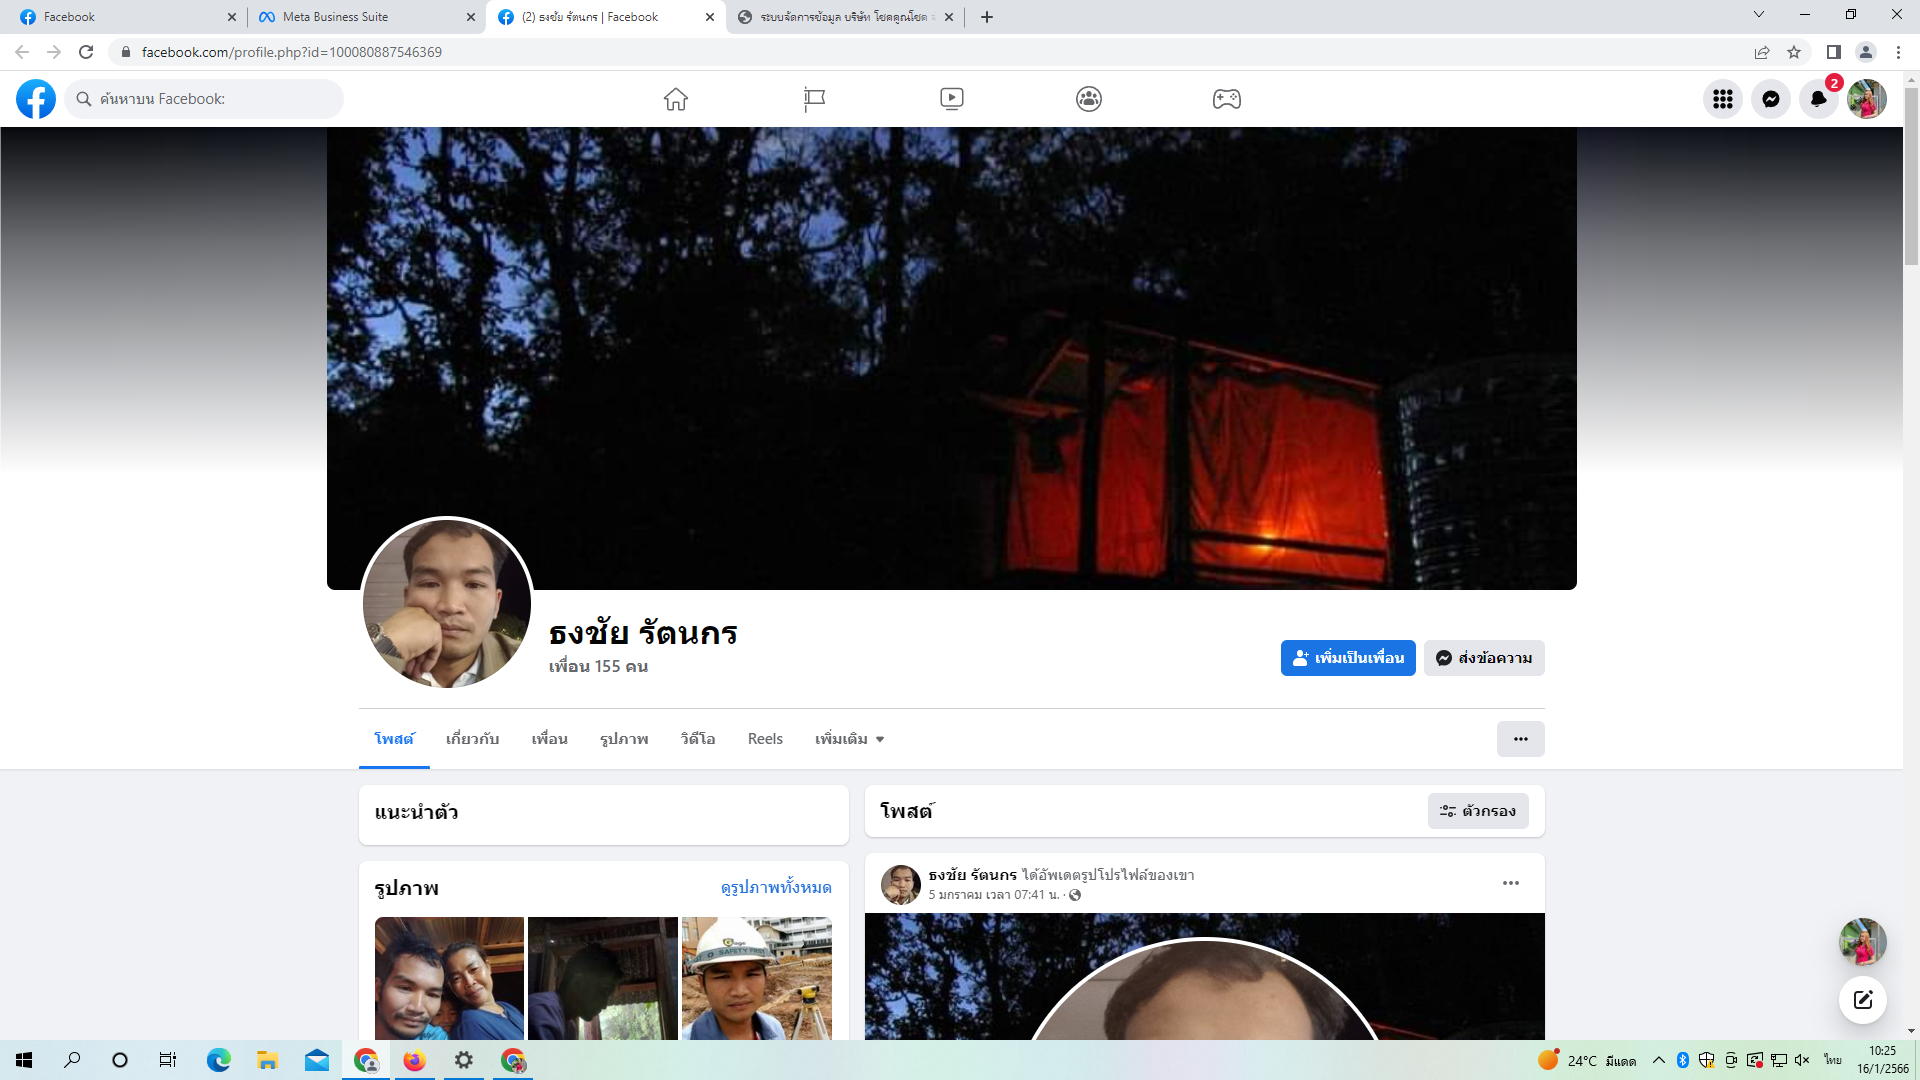Open the Reels tab
Screen dimensions: 1920x1080
(x=765, y=739)
